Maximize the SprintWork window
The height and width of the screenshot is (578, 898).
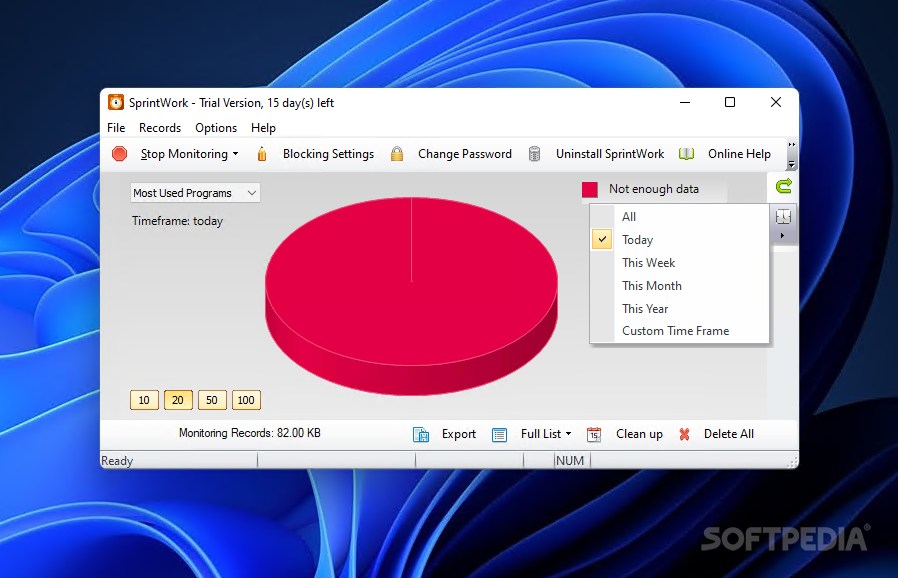tap(730, 103)
